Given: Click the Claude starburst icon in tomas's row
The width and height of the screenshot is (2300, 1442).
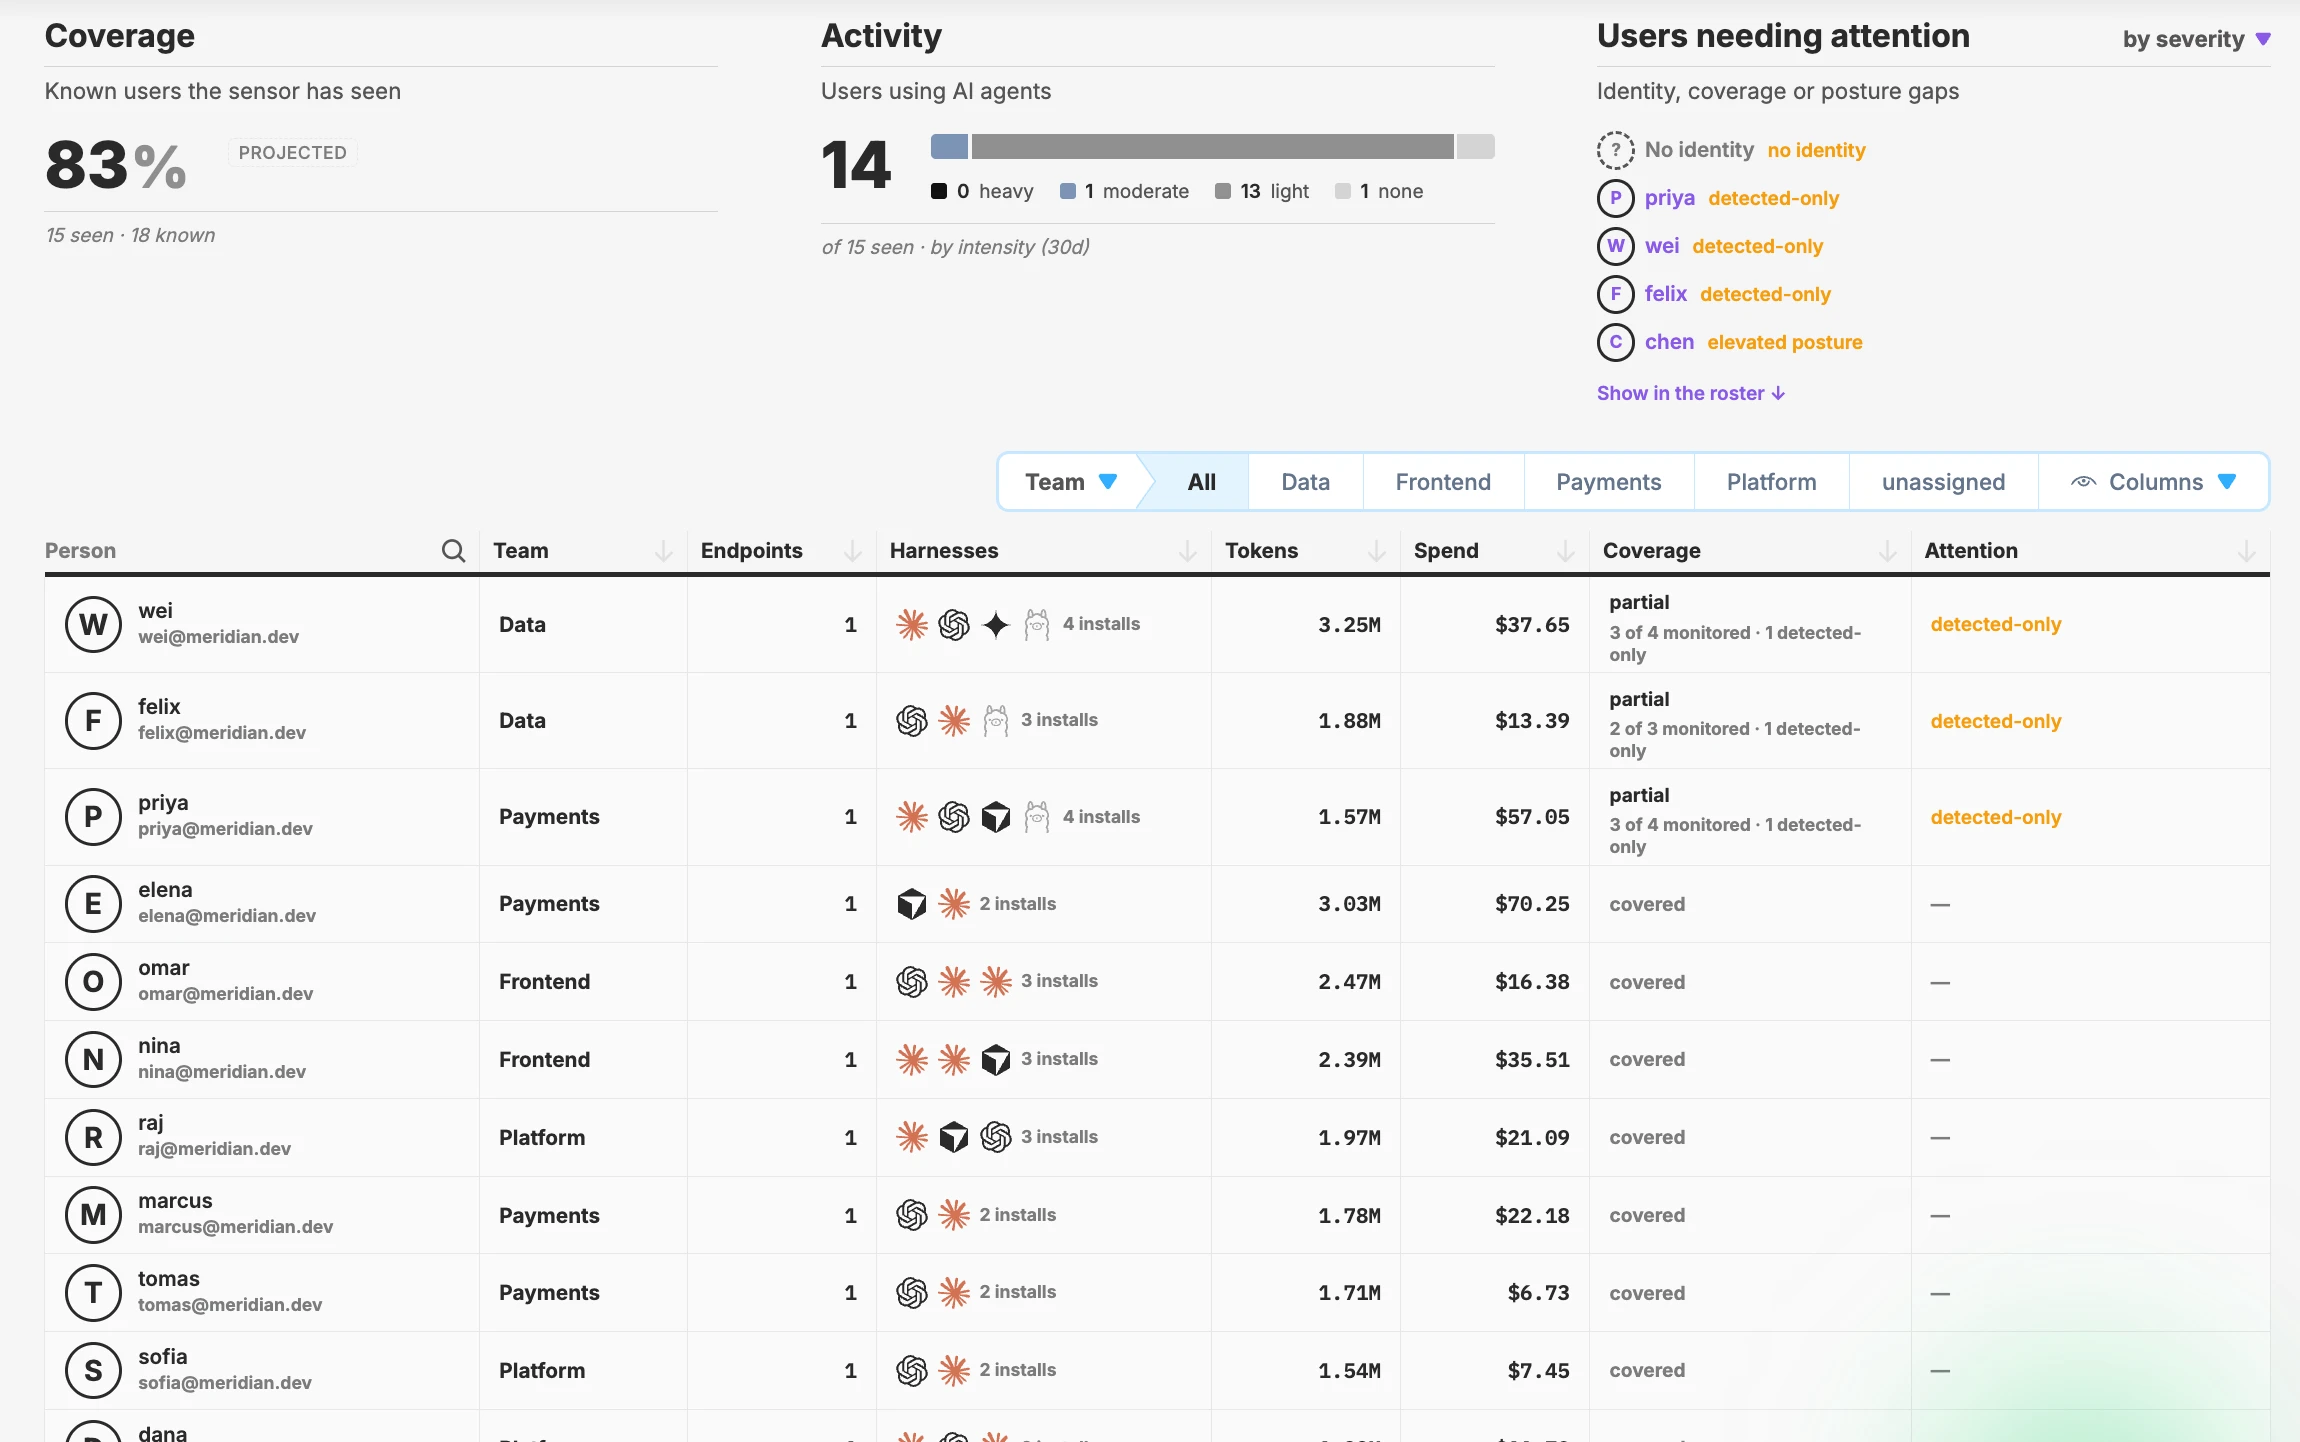Looking at the screenshot, I should [954, 1293].
